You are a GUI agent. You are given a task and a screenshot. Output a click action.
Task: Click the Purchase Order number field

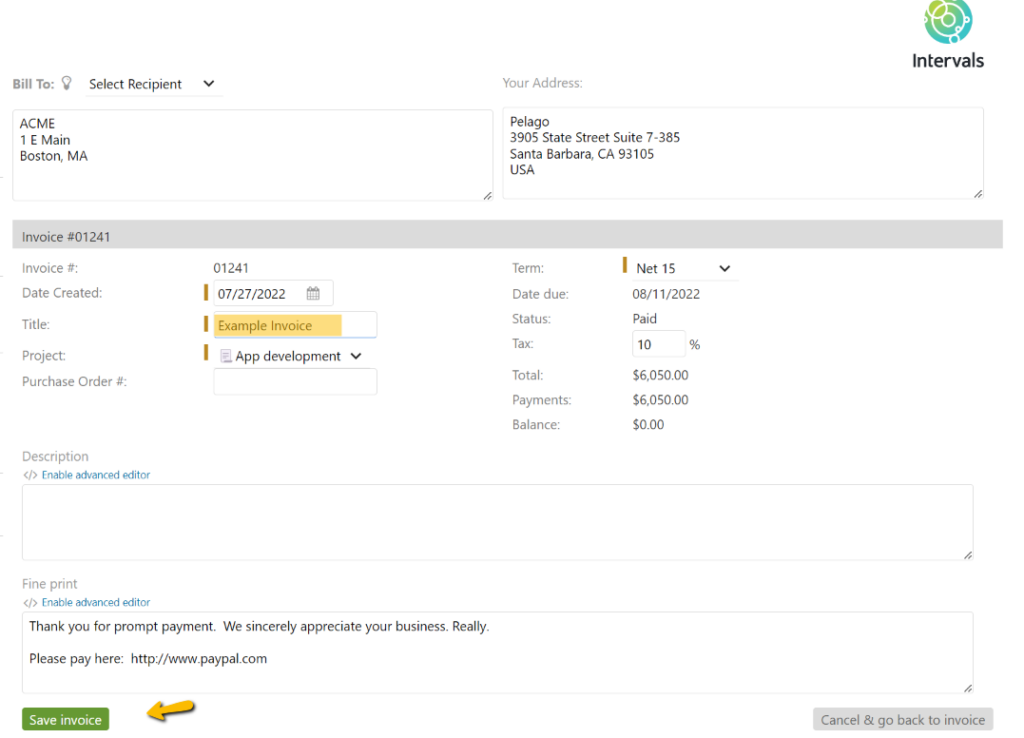click(x=294, y=381)
